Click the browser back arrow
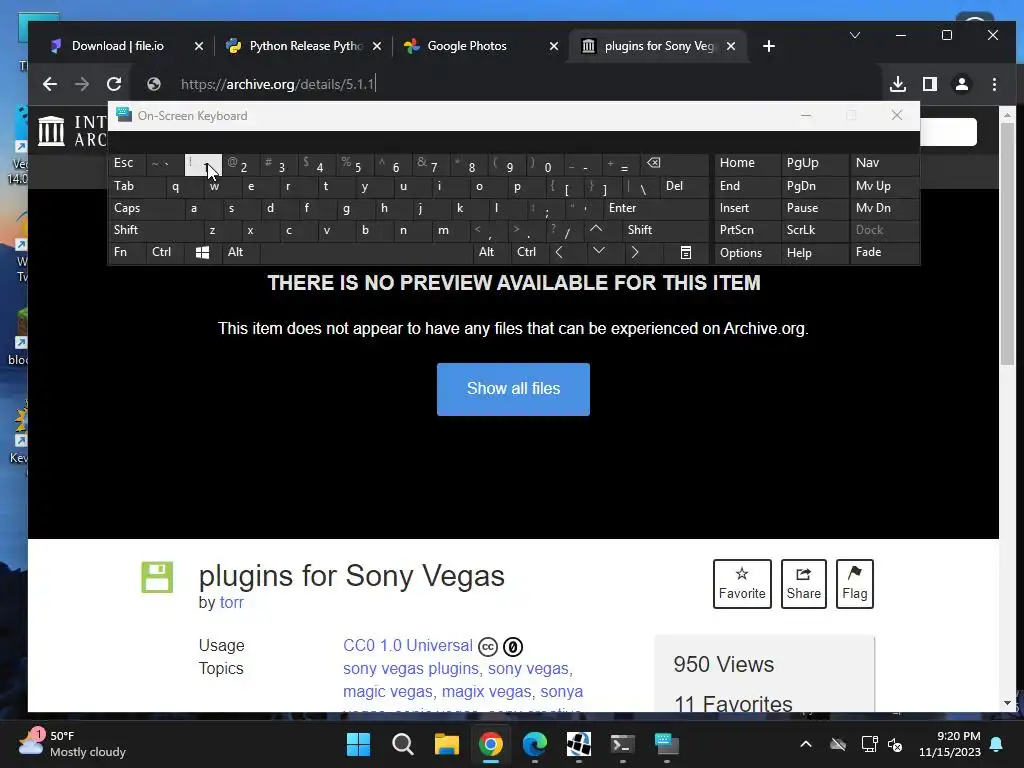This screenshot has width=1024, height=768. (x=50, y=84)
